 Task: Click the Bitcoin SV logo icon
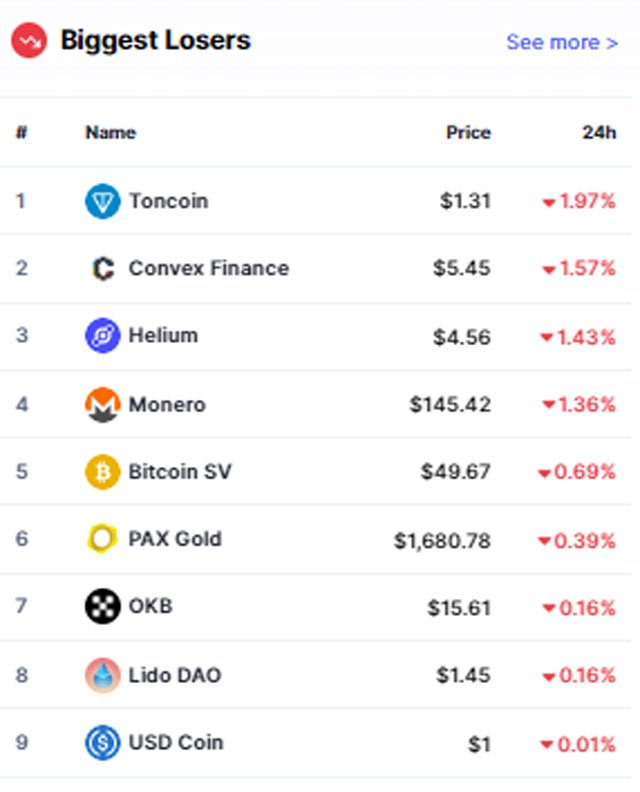tap(103, 472)
